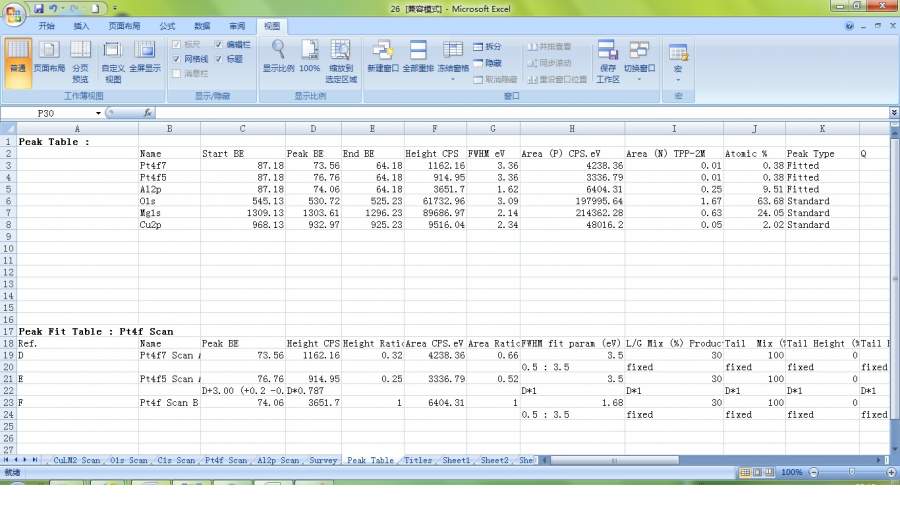Expand the formula bar chevron
Screen dimensions: 900x506
point(894,113)
